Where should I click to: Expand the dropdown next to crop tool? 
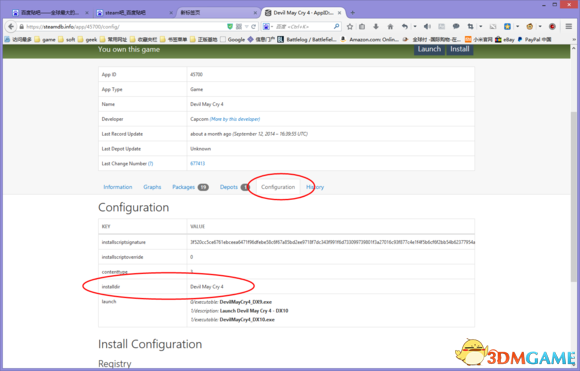(x=480, y=27)
